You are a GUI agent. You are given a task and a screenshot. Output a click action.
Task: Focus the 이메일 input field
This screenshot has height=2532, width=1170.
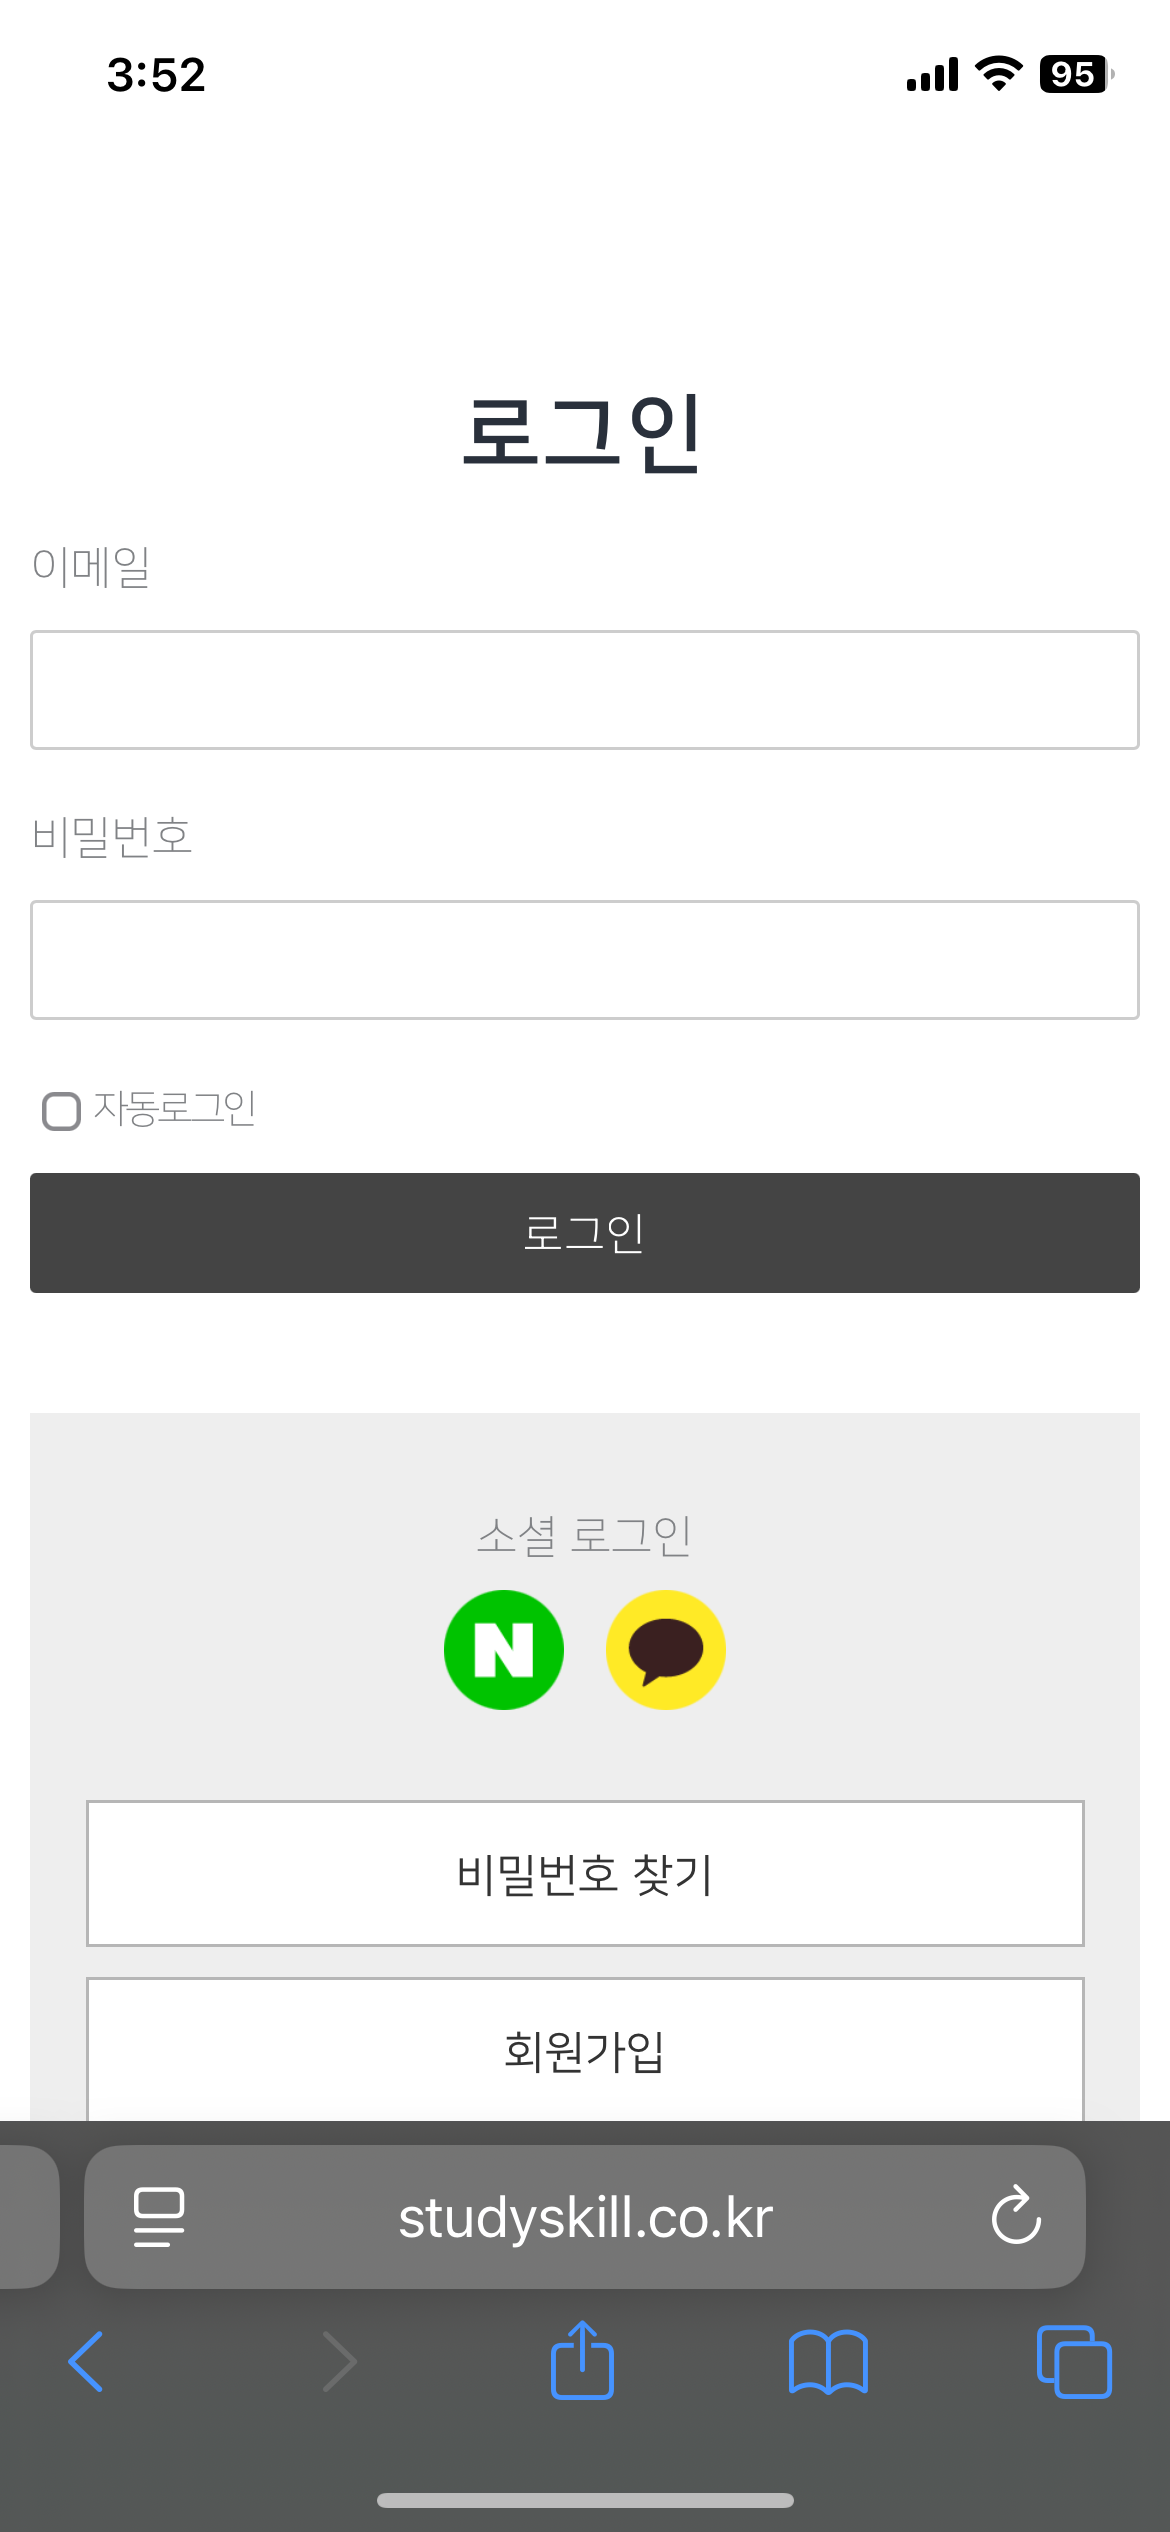click(x=585, y=690)
